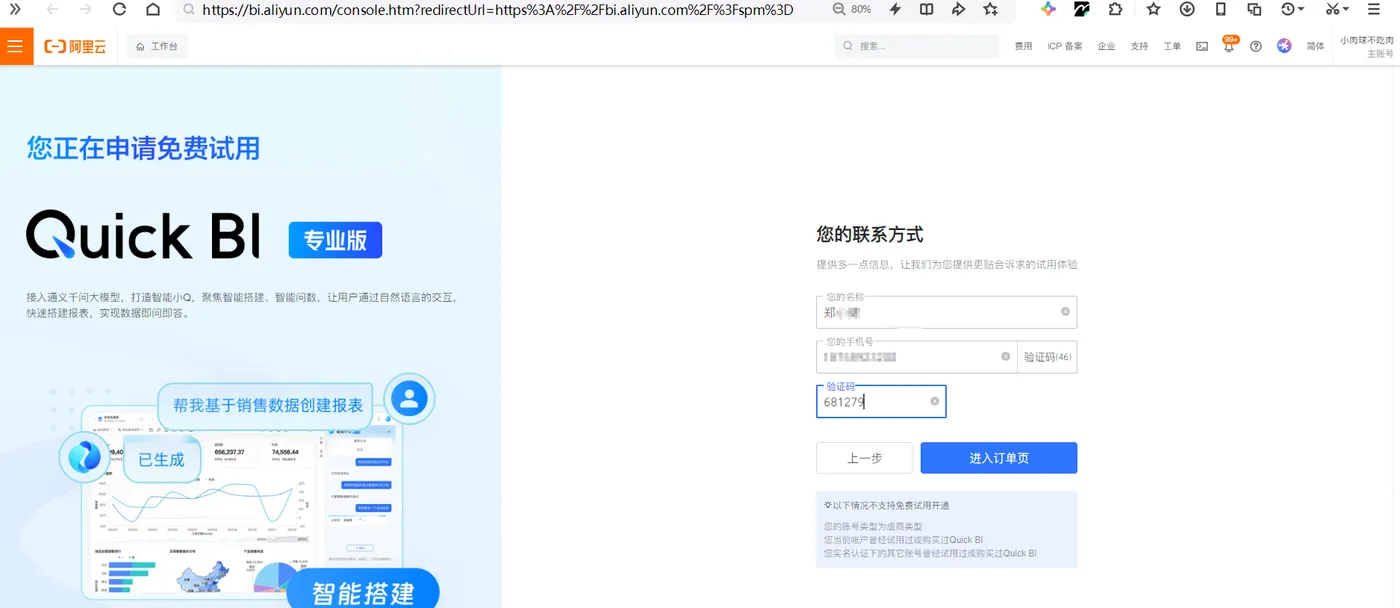Viewport: 1400px width, 608px height.
Task: Click the colorful sparkle extension icon
Action: 1048,9
